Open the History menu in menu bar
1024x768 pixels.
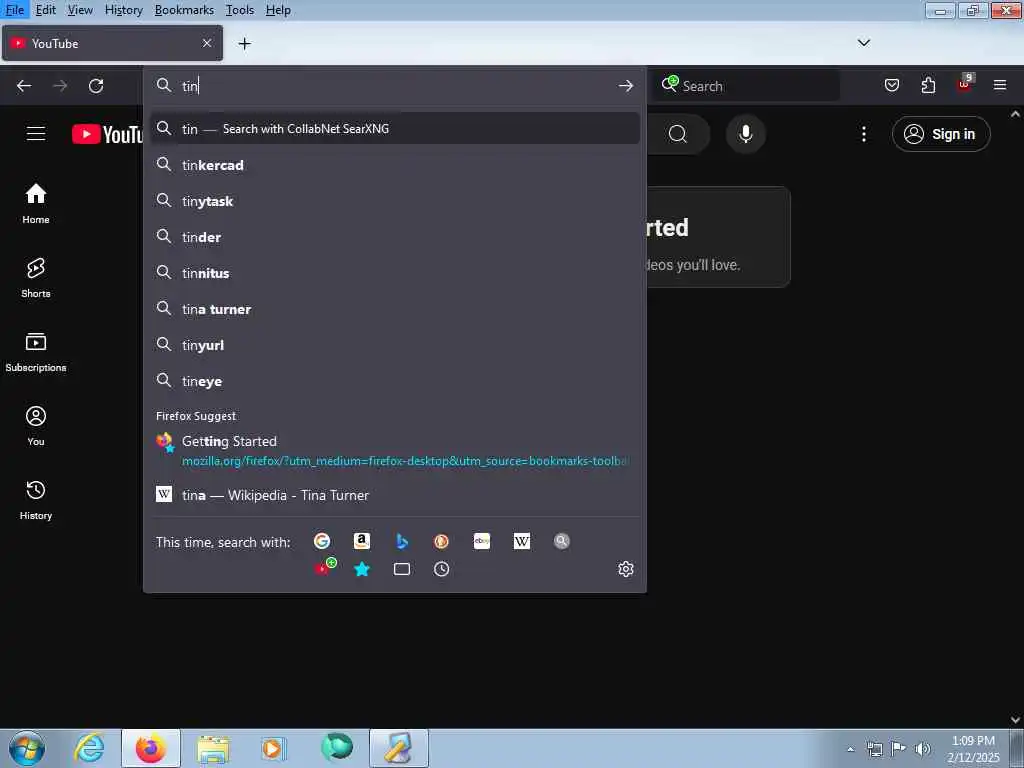point(123,10)
